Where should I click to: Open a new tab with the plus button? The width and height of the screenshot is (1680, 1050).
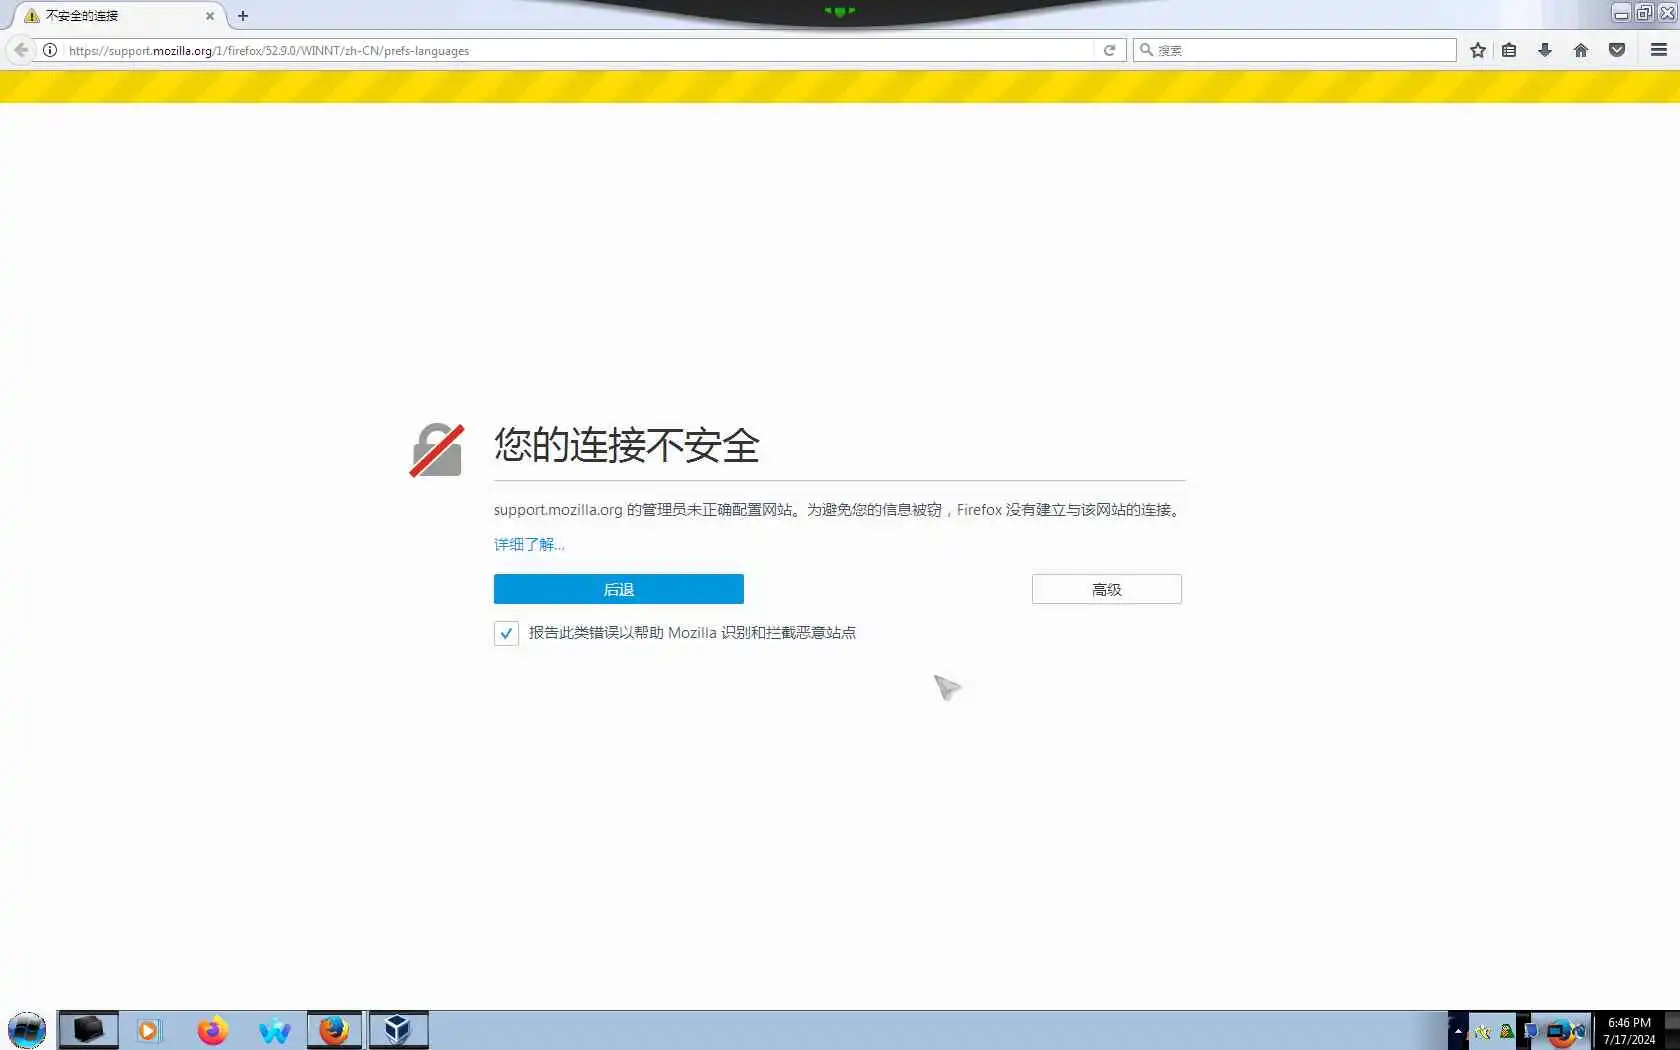click(x=243, y=16)
